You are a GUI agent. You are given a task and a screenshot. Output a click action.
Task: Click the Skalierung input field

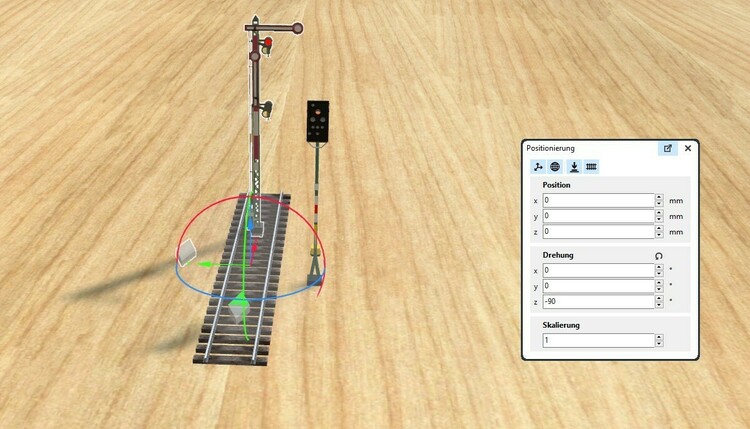[x=598, y=340]
